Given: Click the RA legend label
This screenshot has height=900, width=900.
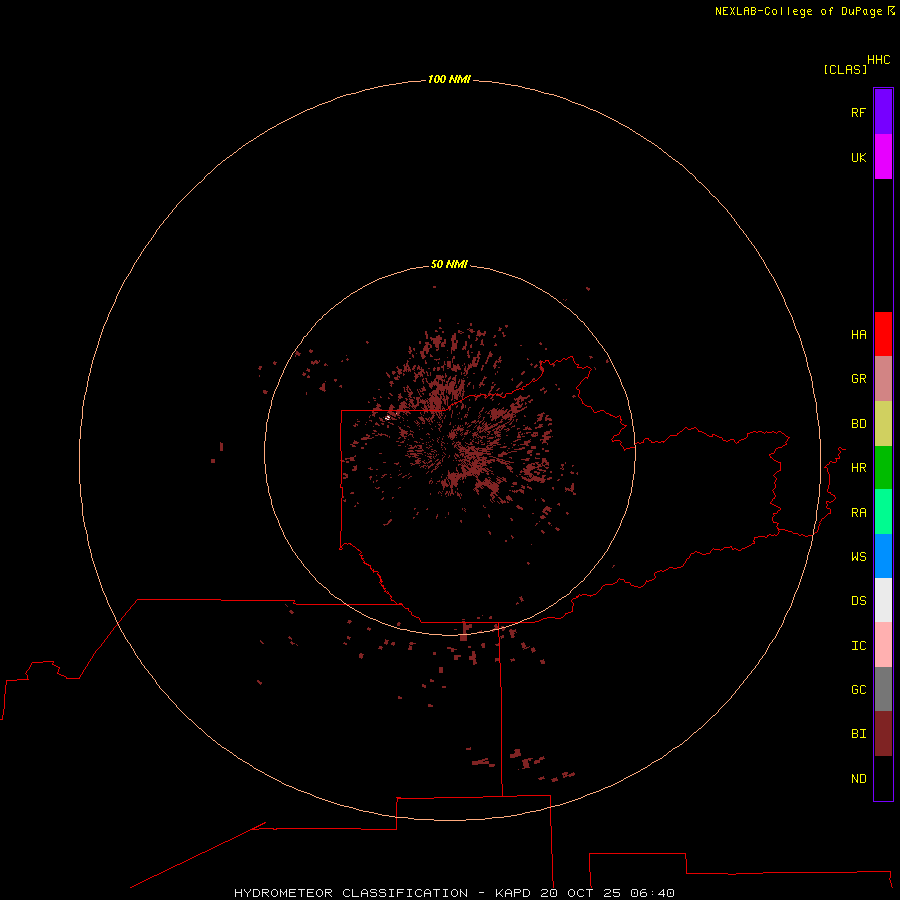Looking at the screenshot, I should [858, 513].
